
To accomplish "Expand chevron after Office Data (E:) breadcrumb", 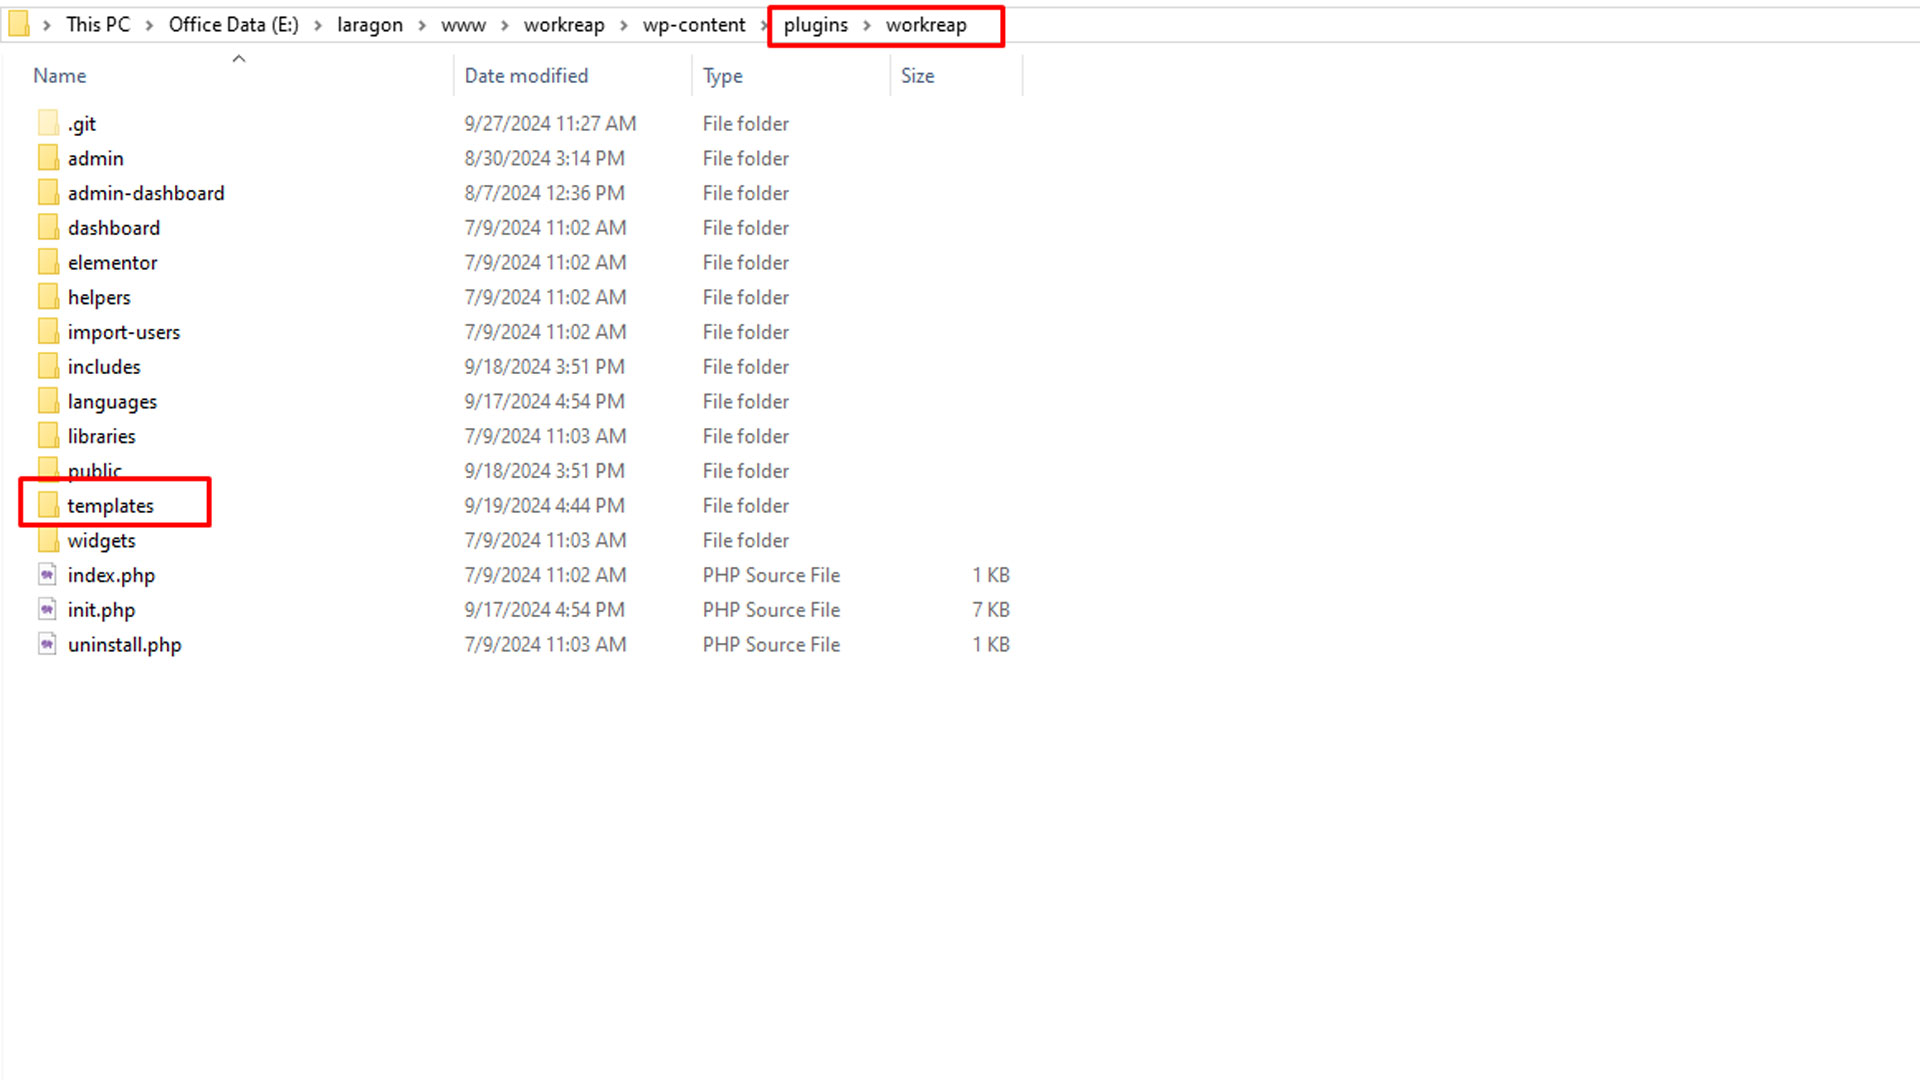I will [x=318, y=25].
